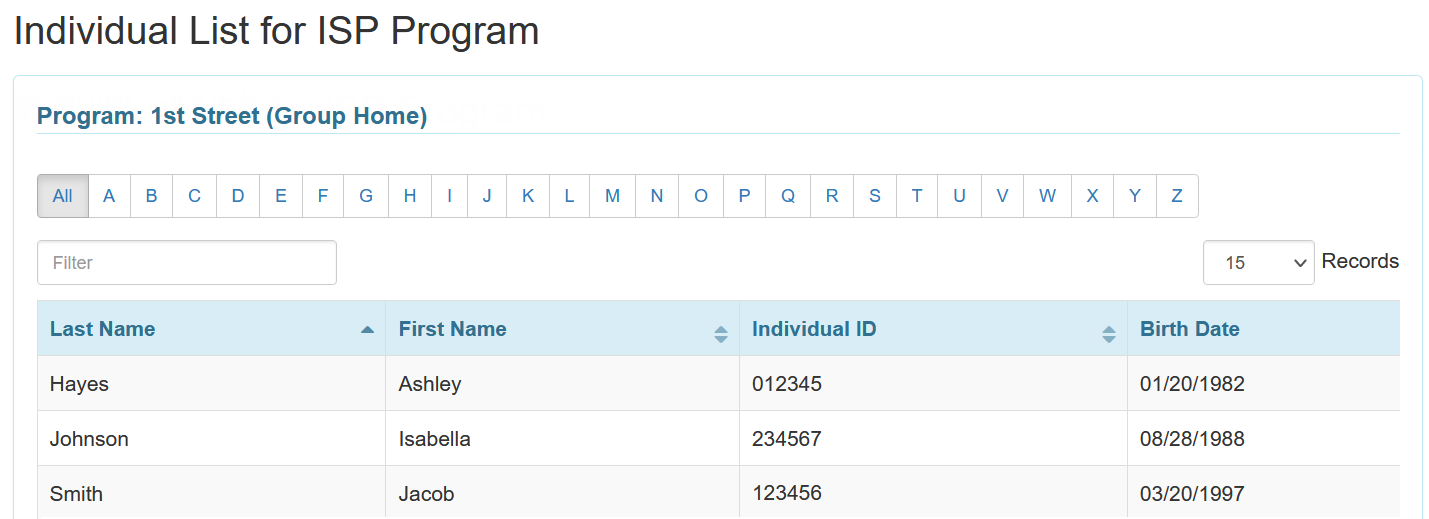Click the Individual ID column header
Image resolution: width=1429 pixels, height=519 pixels.
click(x=933, y=328)
